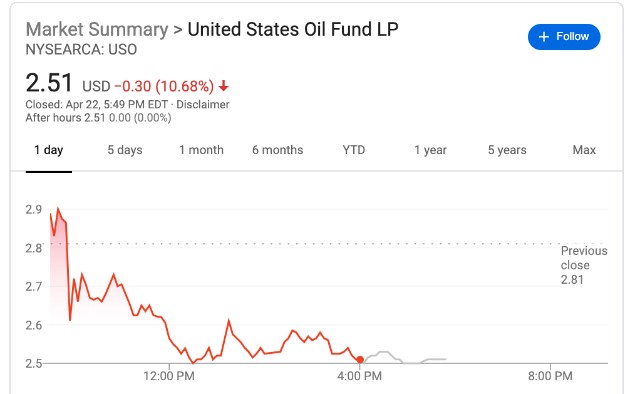This screenshot has height=394, width=640.
Task: Click the 12:00 PM axis label
Action: click(169, 376)
